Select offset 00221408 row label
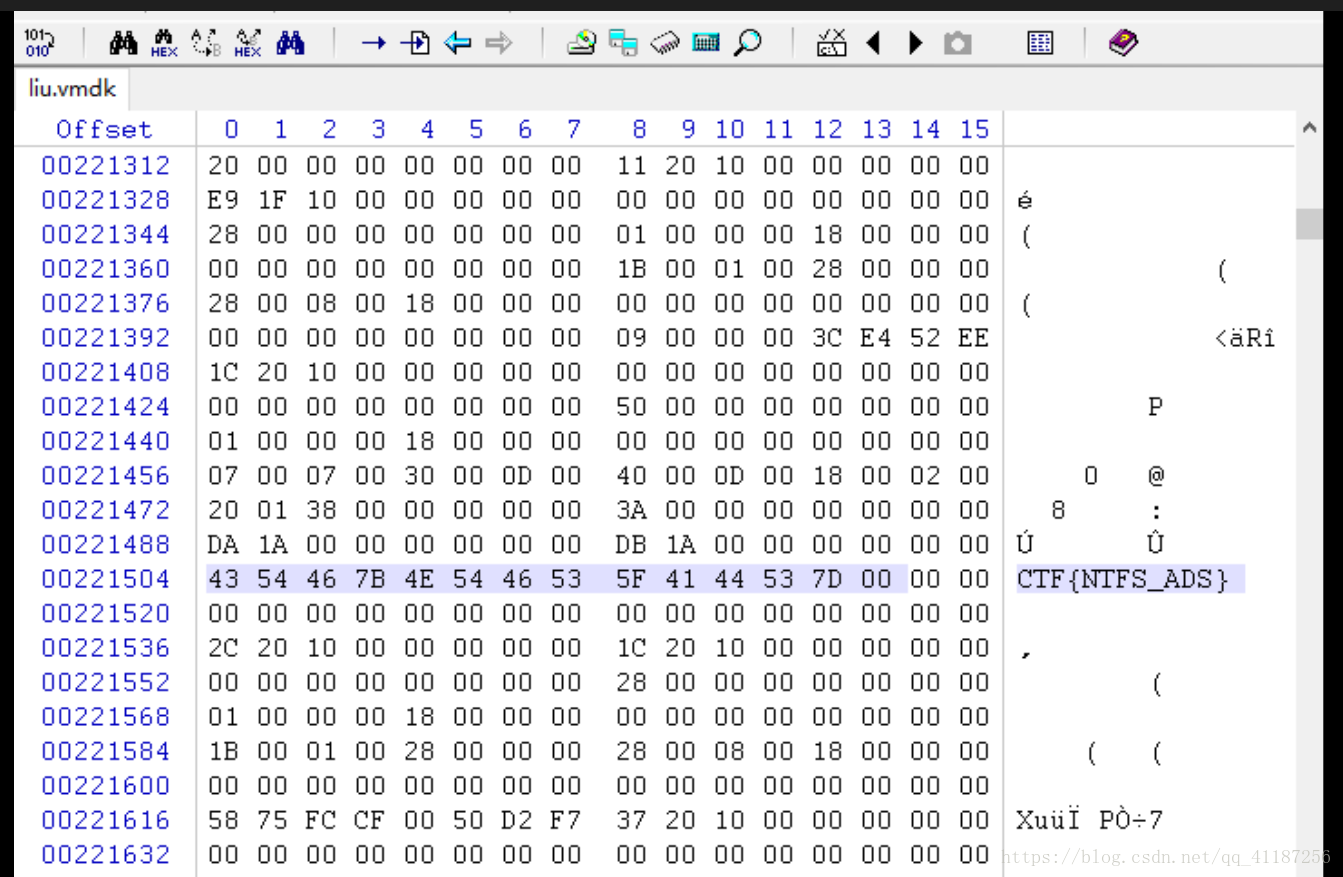This screenshot has height=877, width=1343. pyautogui.click(x=106, y=372)
